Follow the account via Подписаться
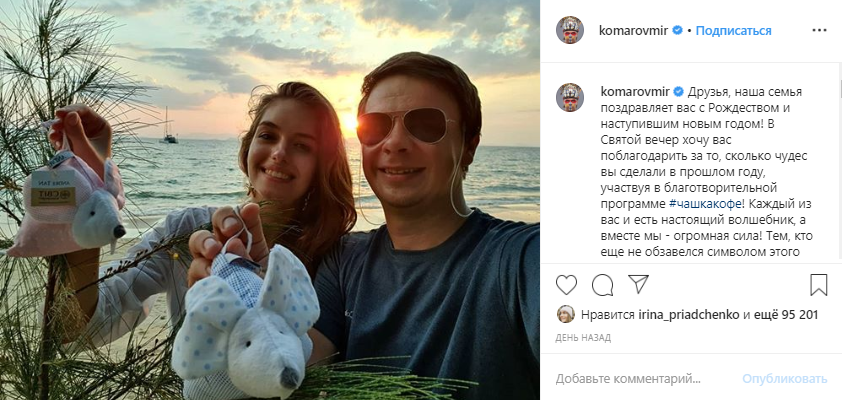The image size is (842, 400). (x=733, y=31)
